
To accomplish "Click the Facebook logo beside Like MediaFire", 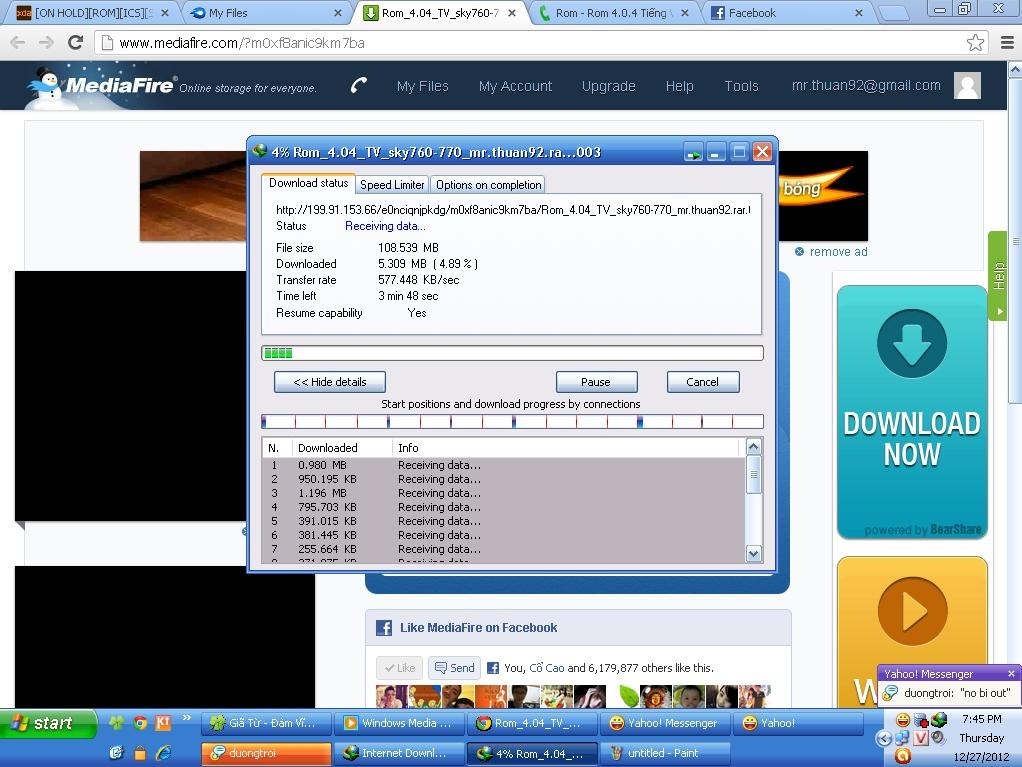I will 384,628.
